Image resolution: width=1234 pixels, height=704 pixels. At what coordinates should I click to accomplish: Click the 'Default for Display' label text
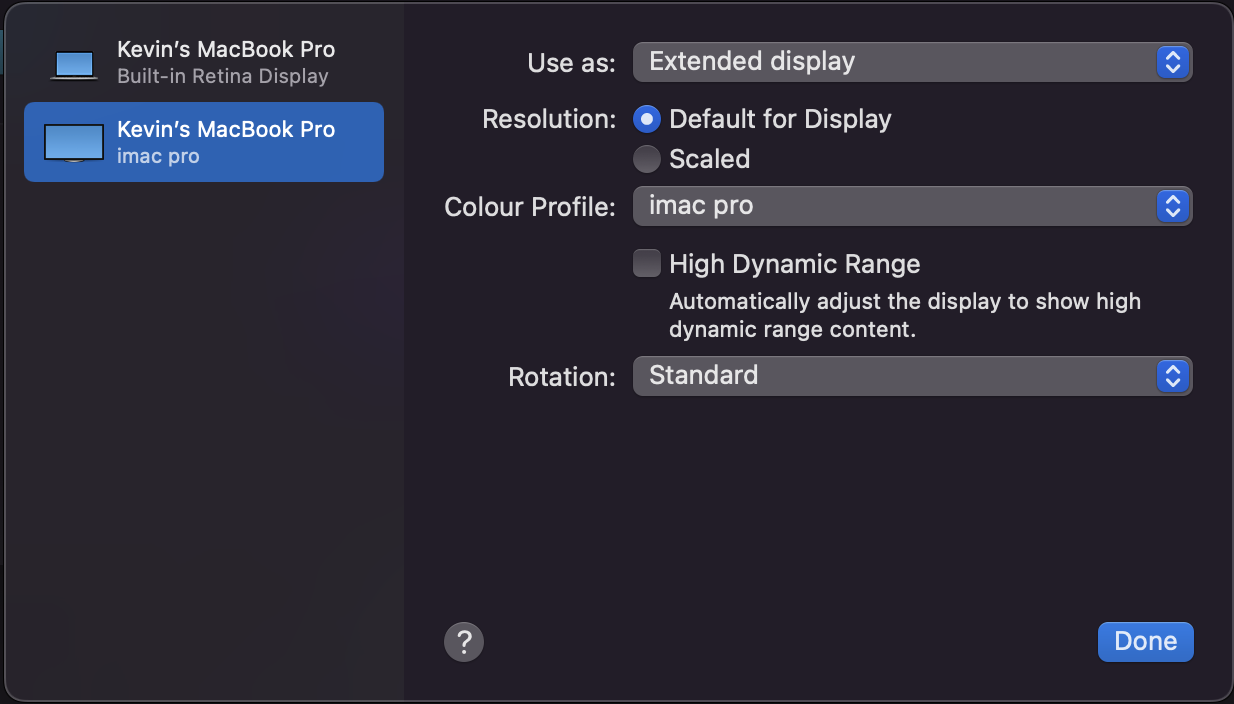780,120
